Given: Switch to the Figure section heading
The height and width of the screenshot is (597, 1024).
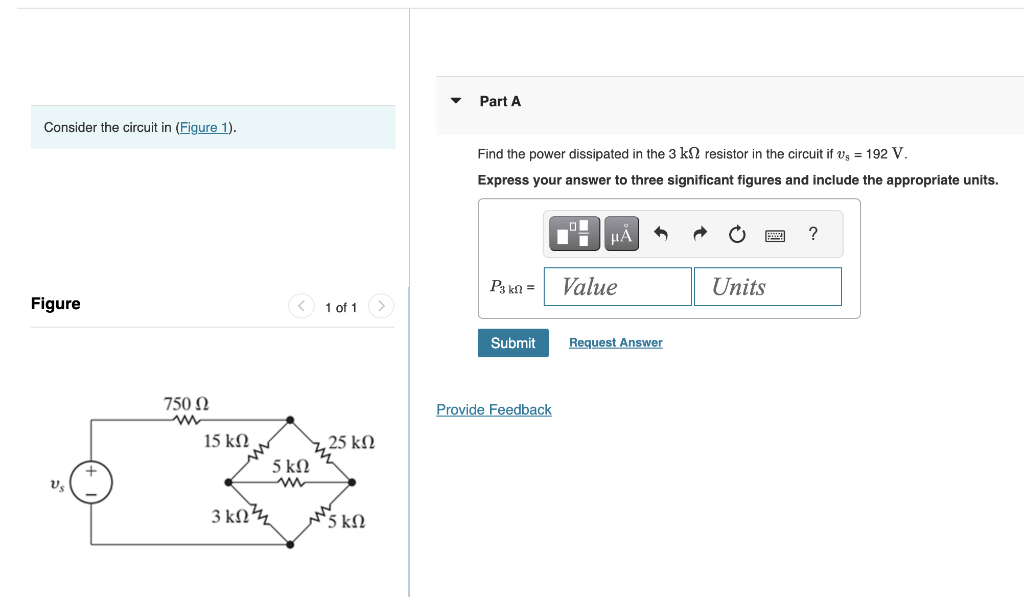Looking at the screenshot, I should click(55, 304).
